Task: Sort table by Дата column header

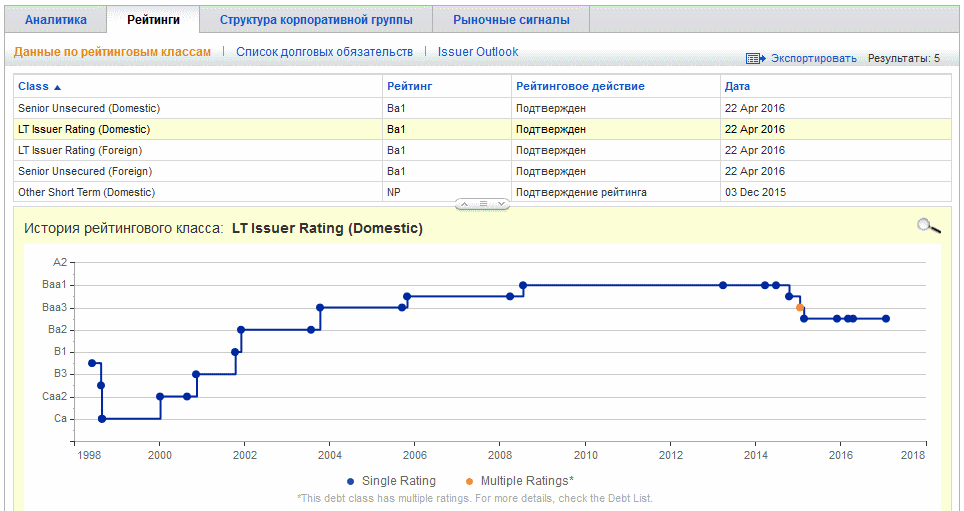Action: (737, 87)
